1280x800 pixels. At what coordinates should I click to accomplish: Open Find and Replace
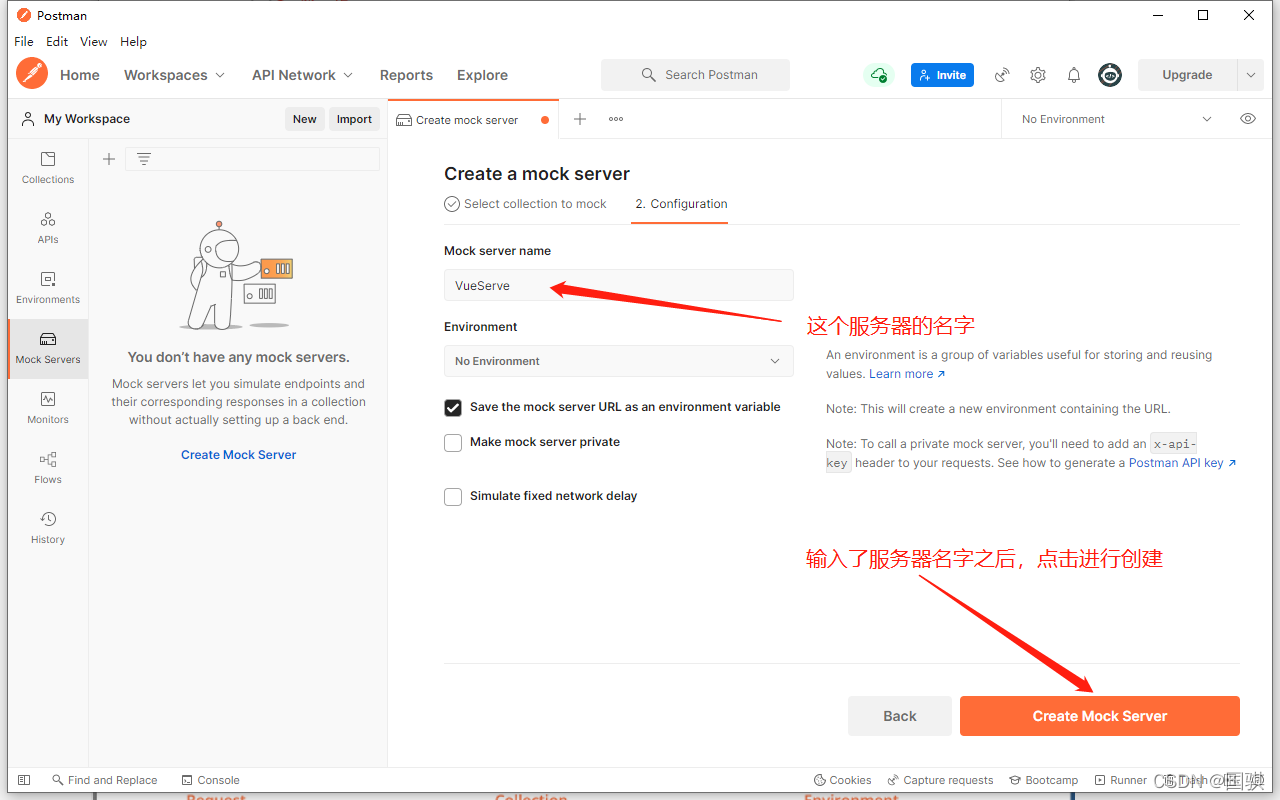coord(105,780)
